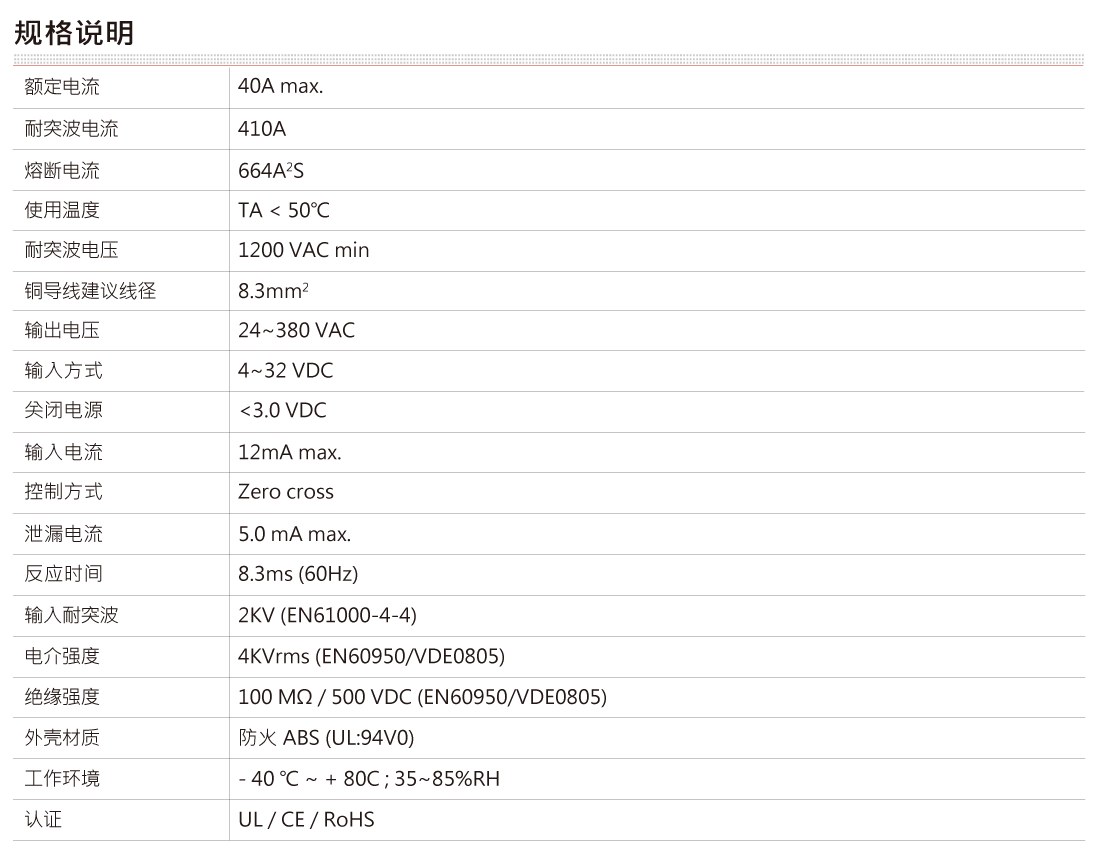Select the 防火 ABS (UL:94V0) text
Viewport: 1098px width, 859px height.
pos(325,738)
